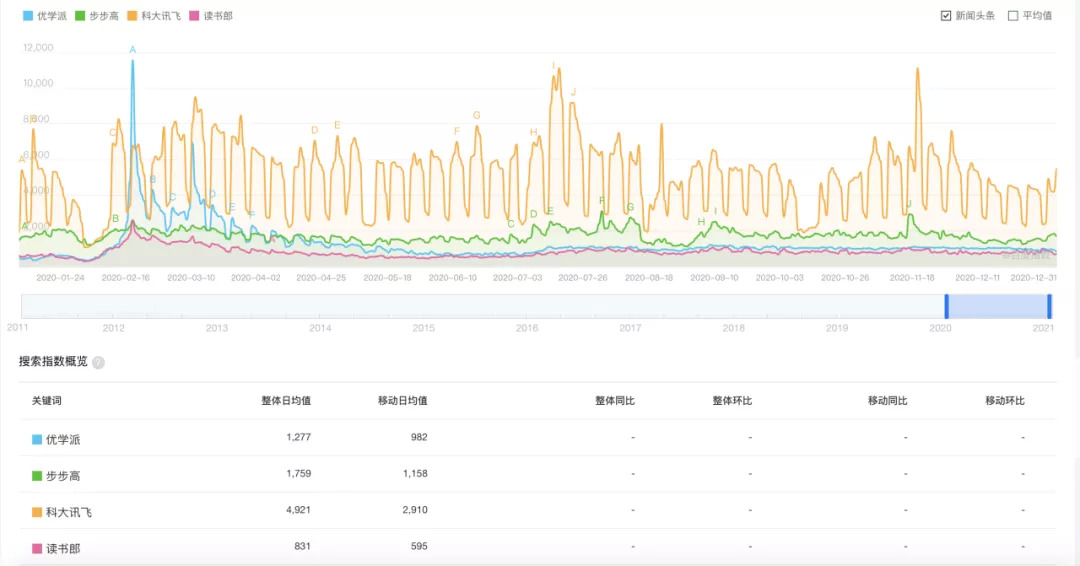Click the 移动日均值 column header
Viewport: 1080px width, 566px height.
[x=402, y=401]
